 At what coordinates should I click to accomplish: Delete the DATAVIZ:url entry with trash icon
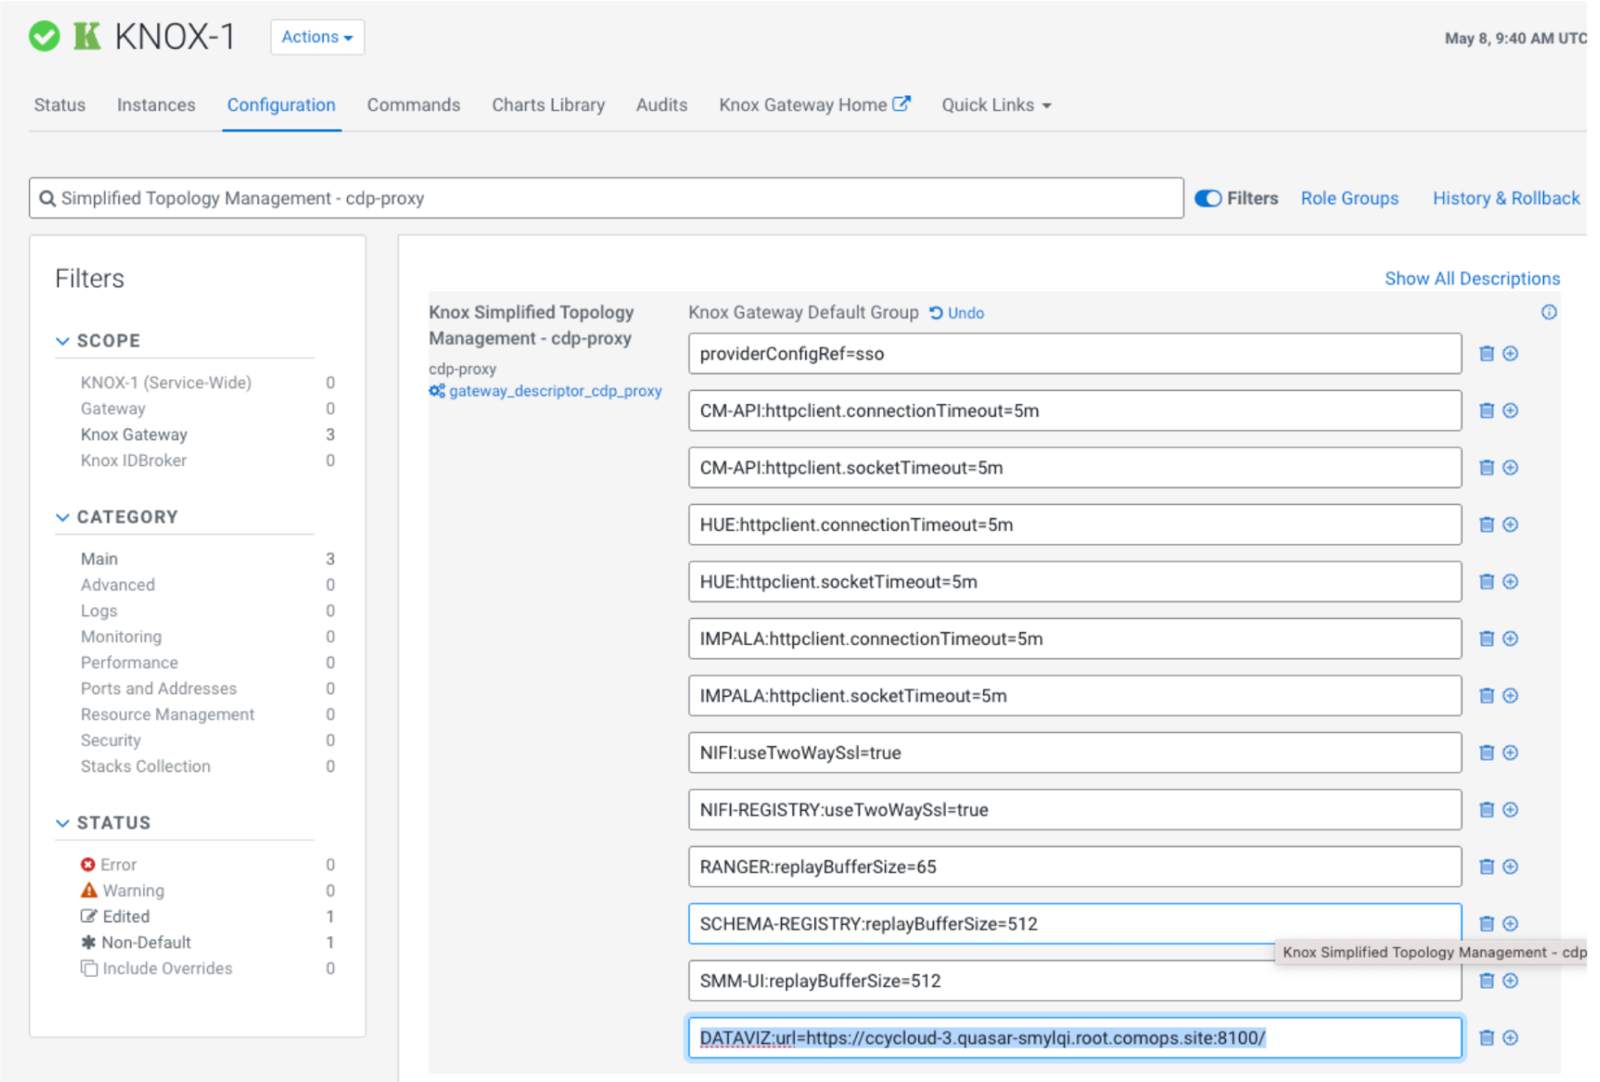click(1486, 1038)
